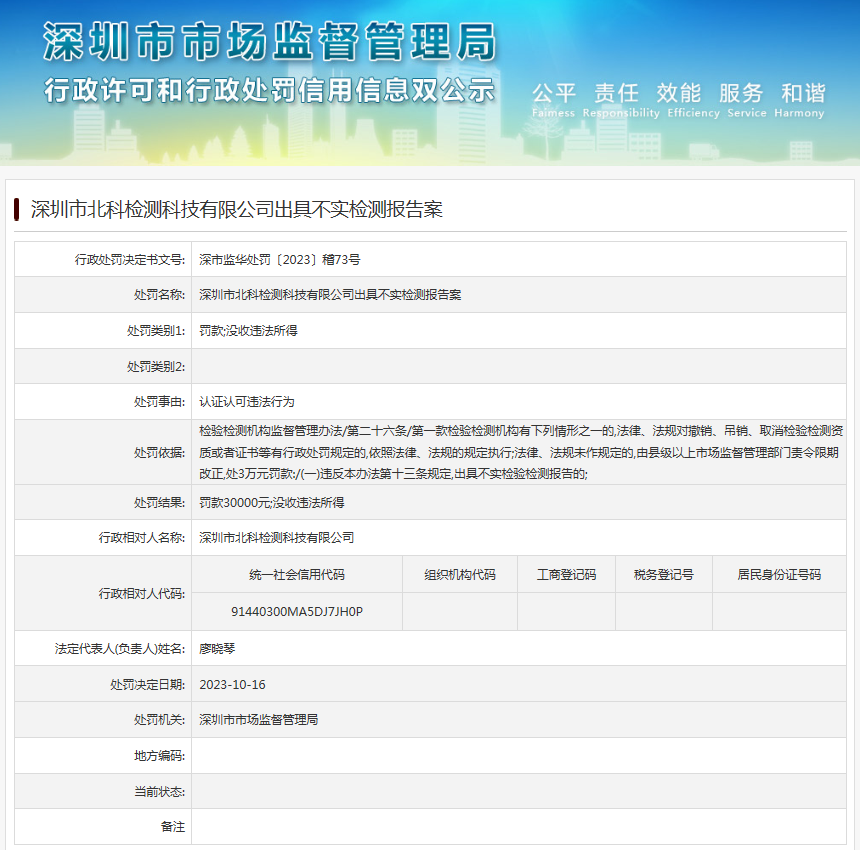Click the decision date 2023-10-16
The width and height of the screenshot is (860, 850).
232,684
